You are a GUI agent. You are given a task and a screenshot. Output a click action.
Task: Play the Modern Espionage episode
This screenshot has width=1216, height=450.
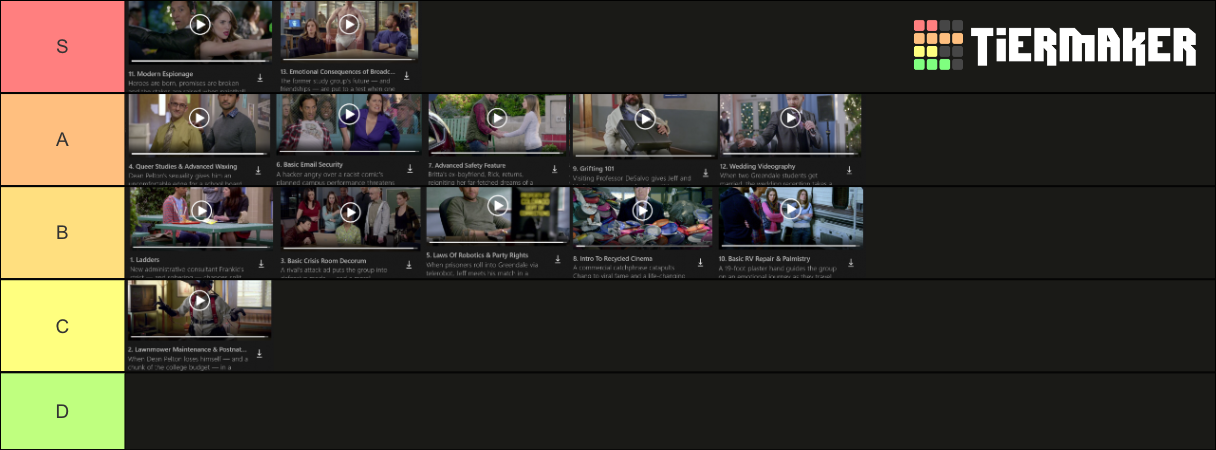pos(200,24)
